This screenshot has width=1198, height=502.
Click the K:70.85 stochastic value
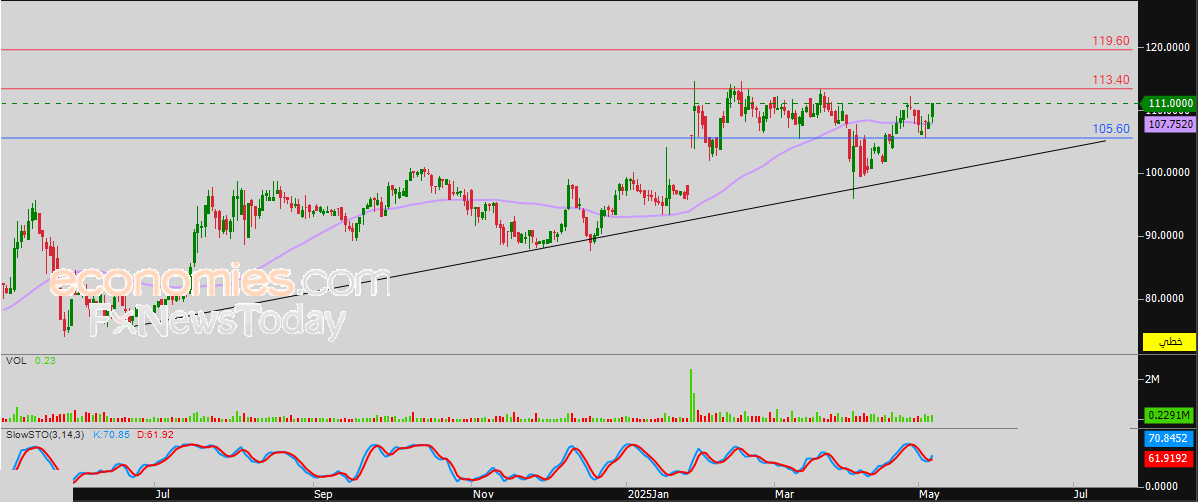(x=110, y=434)
